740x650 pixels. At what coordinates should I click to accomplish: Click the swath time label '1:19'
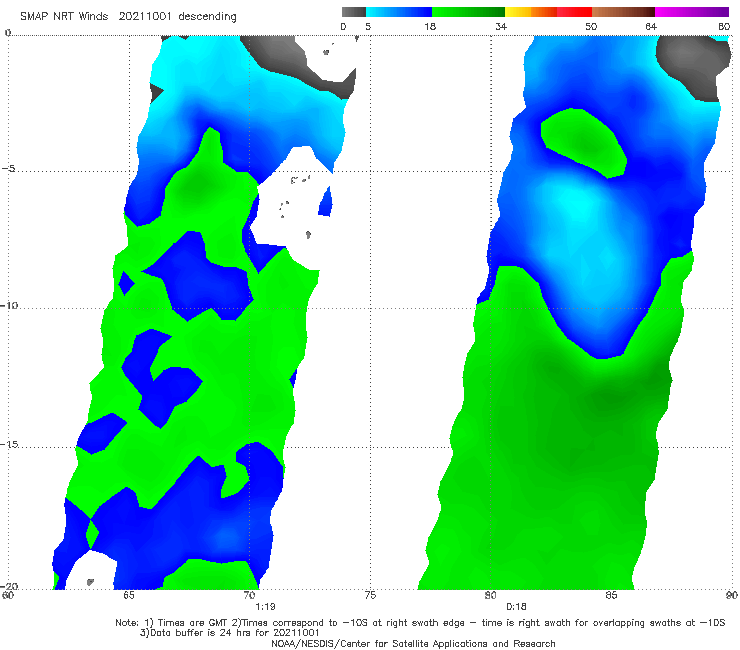[265, 607]
